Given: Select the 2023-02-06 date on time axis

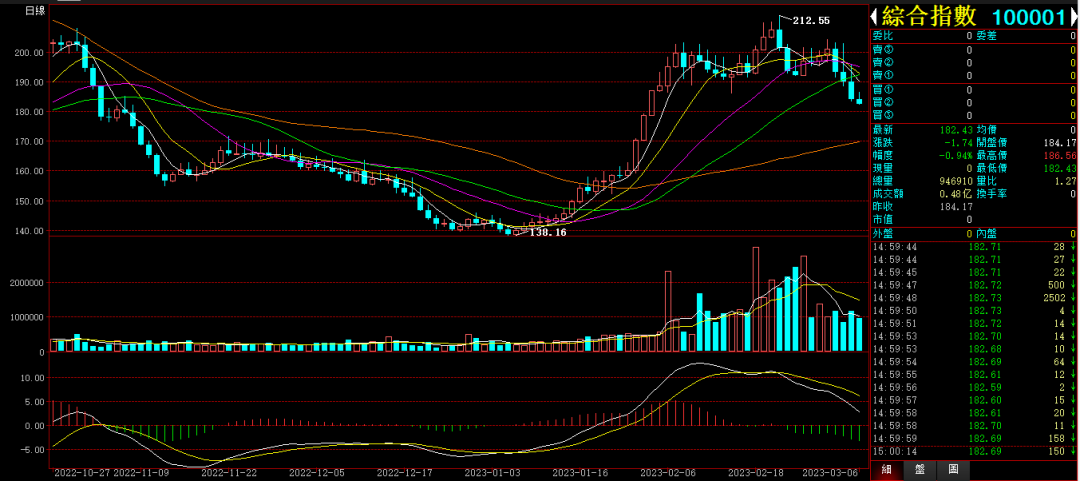Looking at the screenshot, I should click(667, 472).
